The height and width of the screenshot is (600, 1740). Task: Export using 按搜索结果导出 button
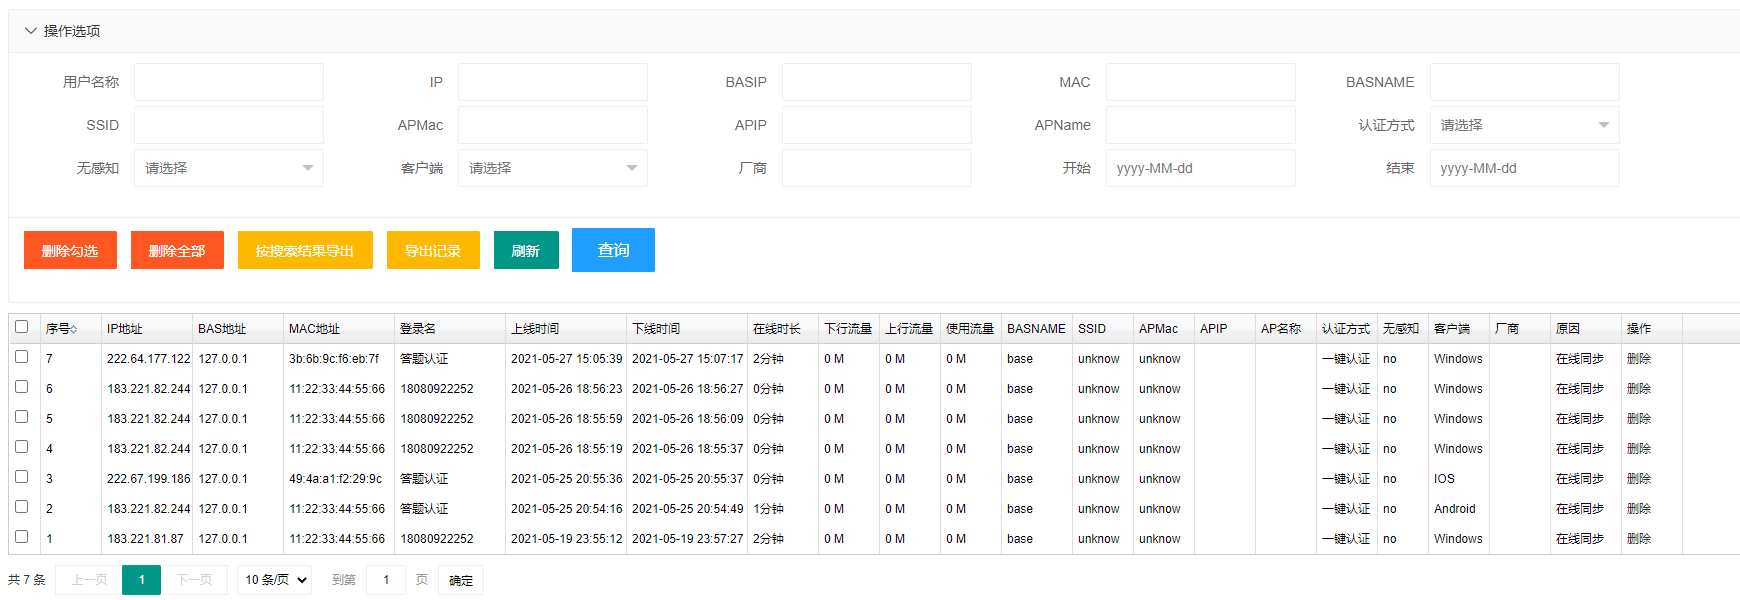305,251
